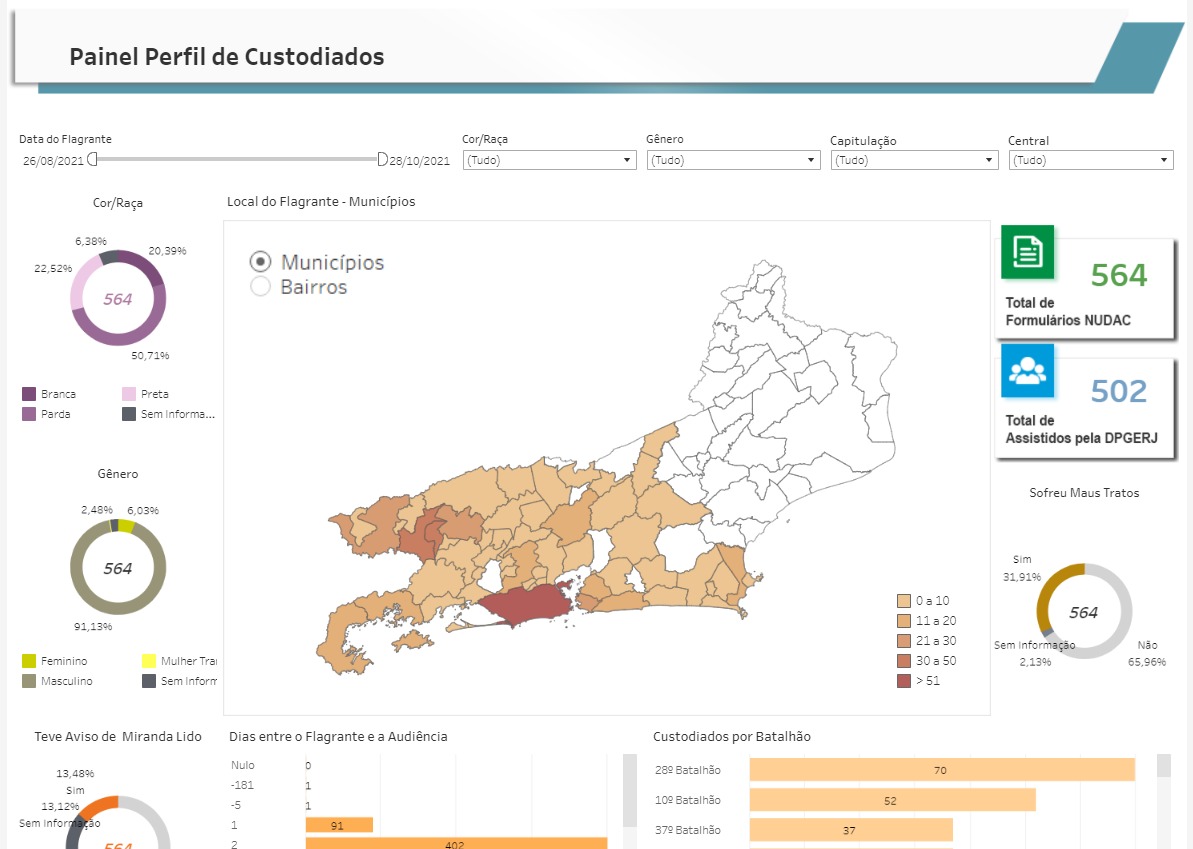Select the Municípios radio button

point(260,262)
